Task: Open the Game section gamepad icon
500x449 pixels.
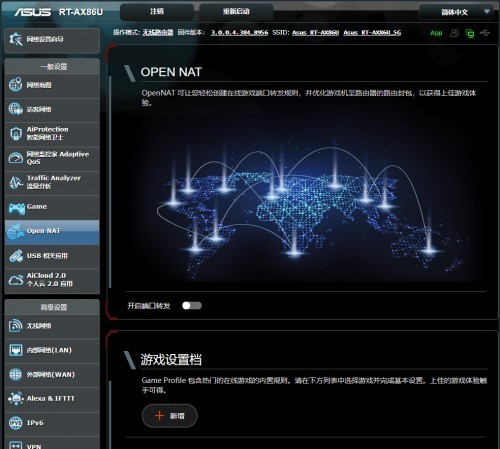Action: point(16,208)
